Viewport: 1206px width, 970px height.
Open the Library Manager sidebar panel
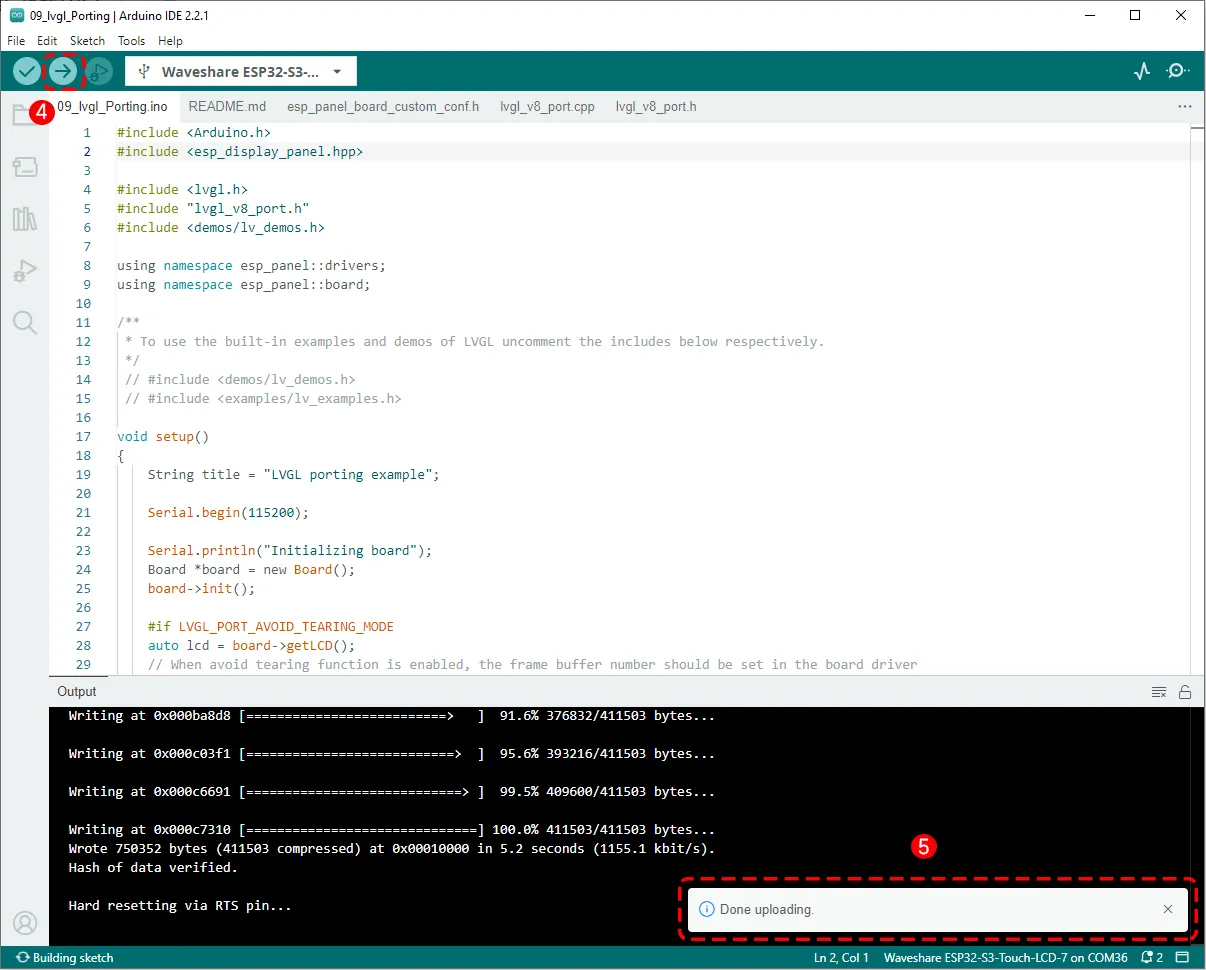tap(25, 219)
